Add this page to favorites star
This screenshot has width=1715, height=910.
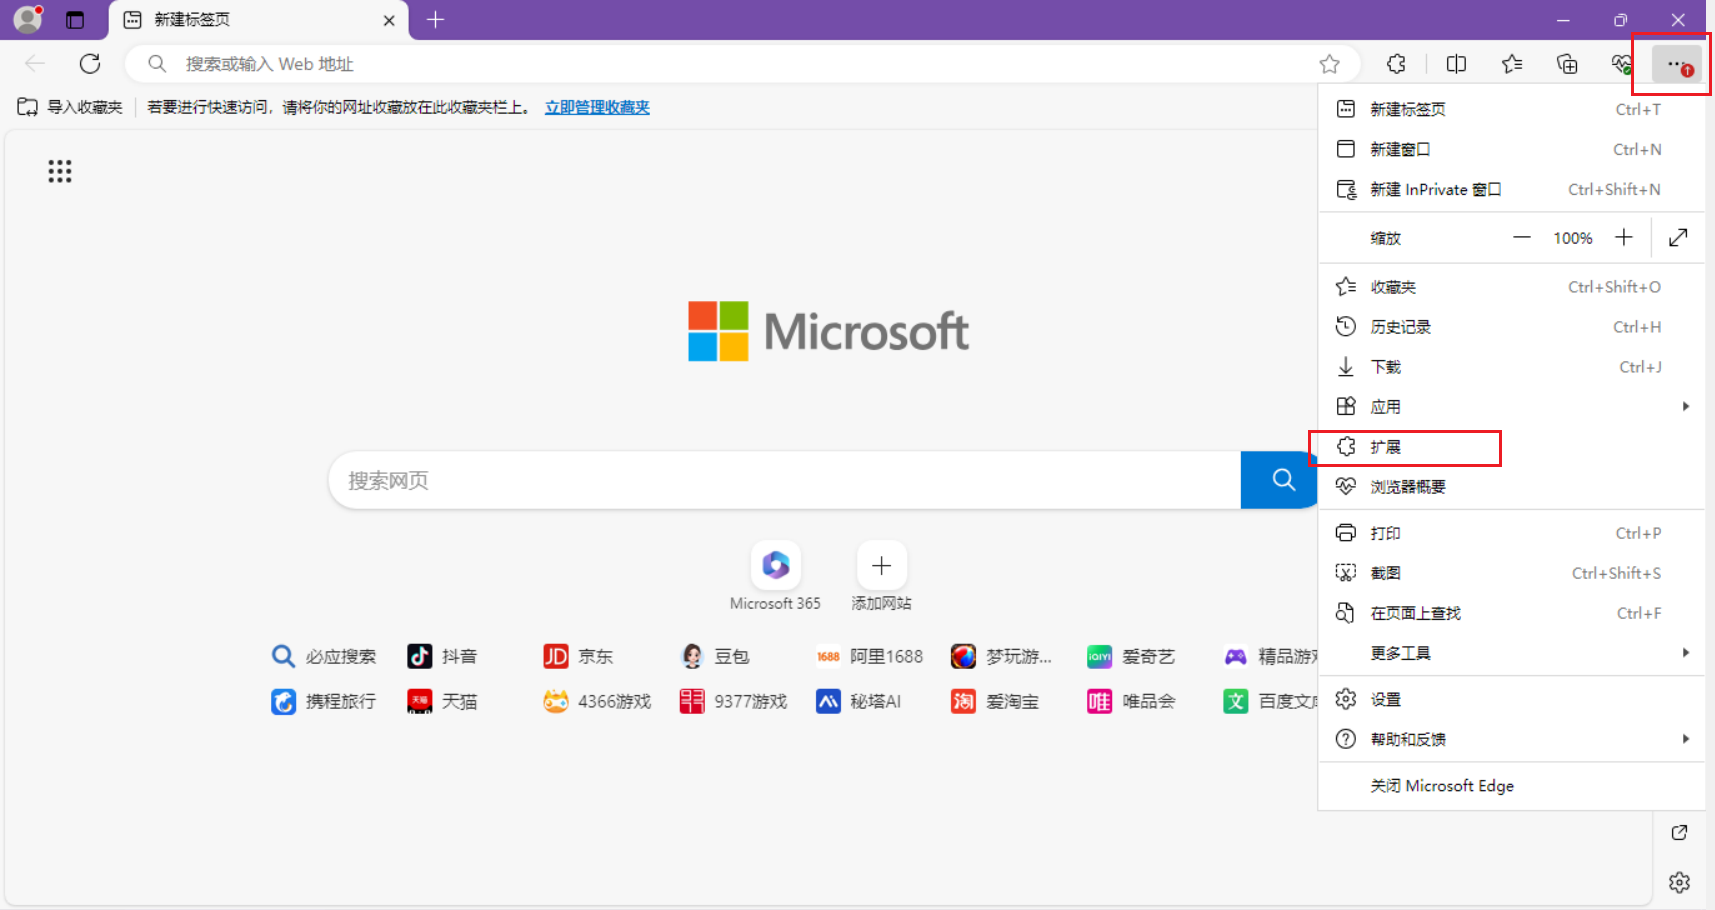(x=1329, y=64)
